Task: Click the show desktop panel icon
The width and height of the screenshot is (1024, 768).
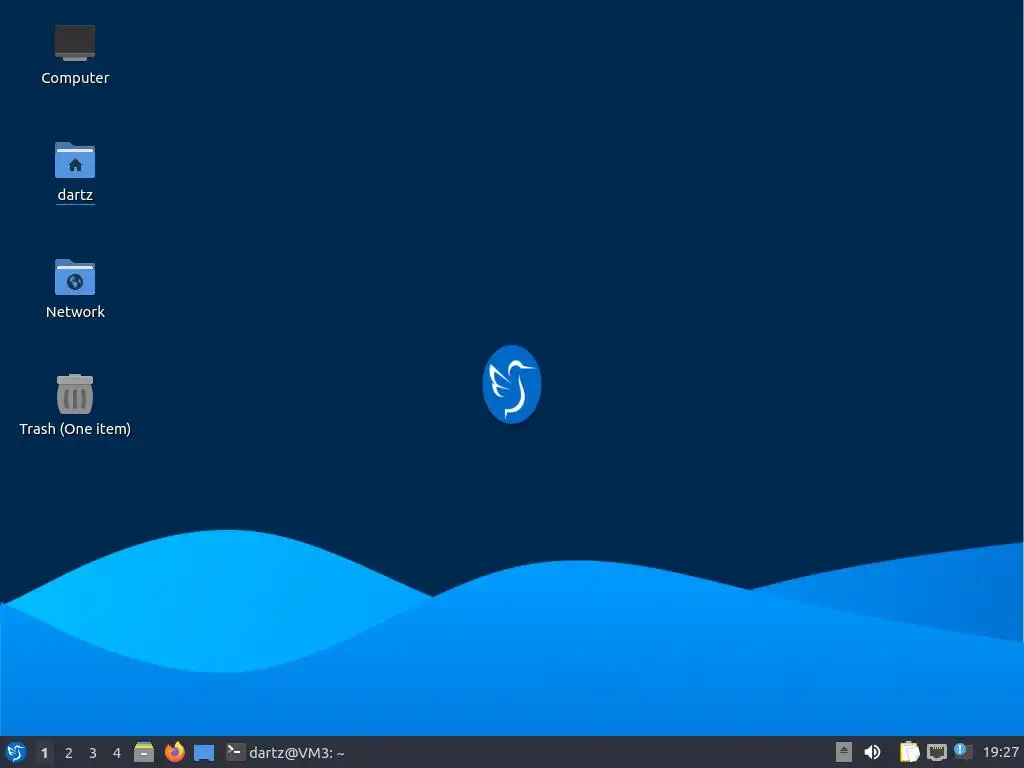Action: point(204,752)
